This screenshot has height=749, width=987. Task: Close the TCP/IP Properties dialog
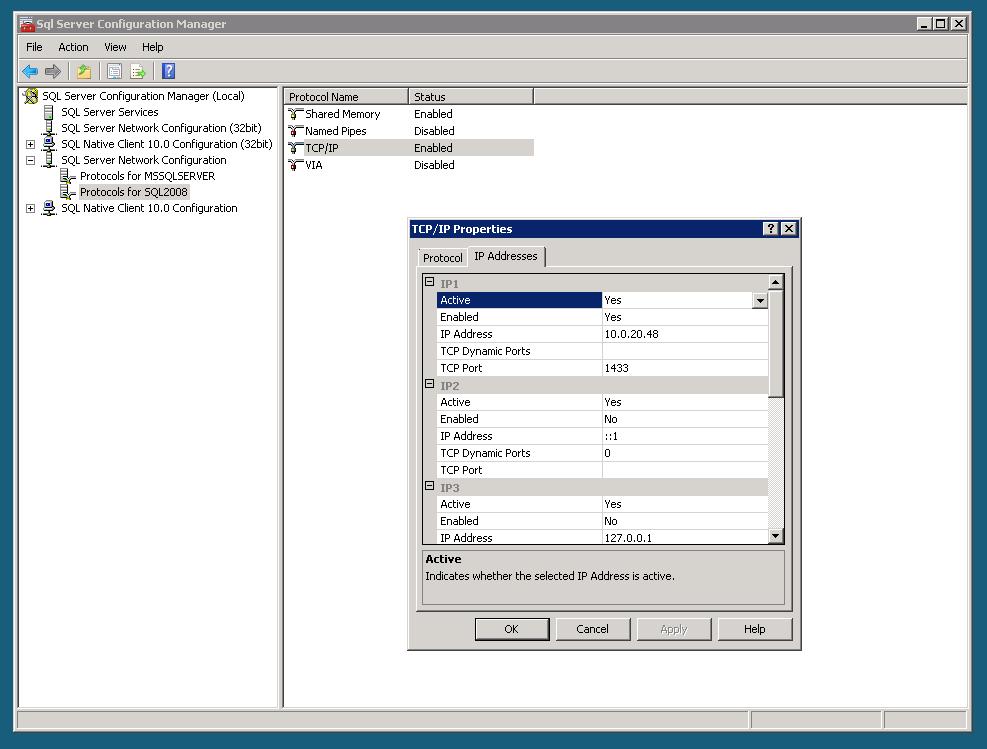[789, 228]
